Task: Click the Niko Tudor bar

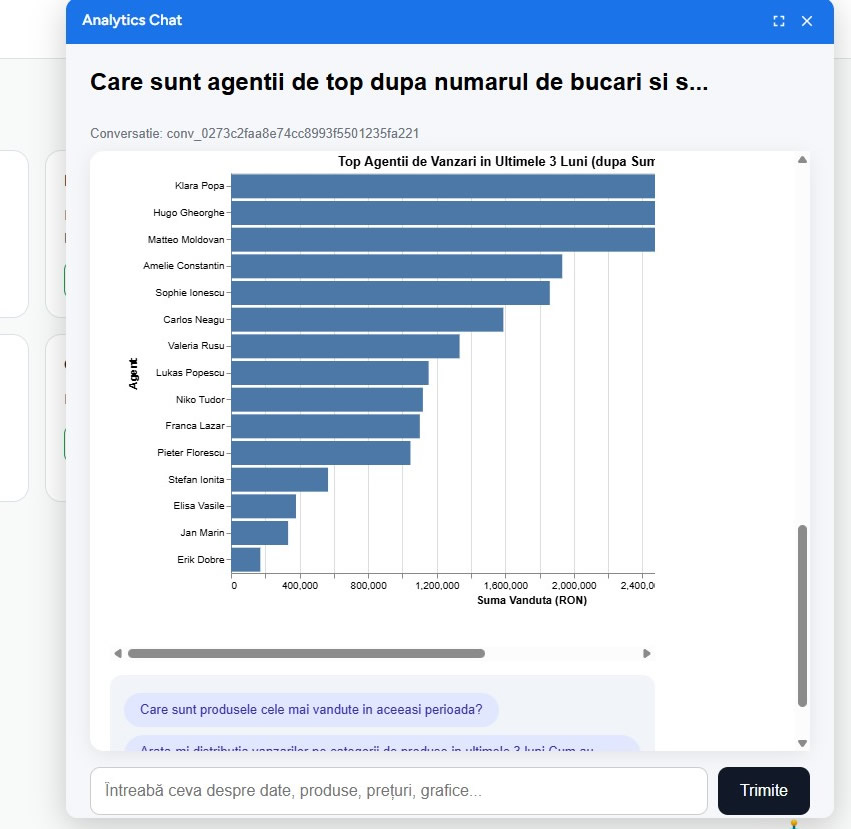Action: tap(327, 400)
